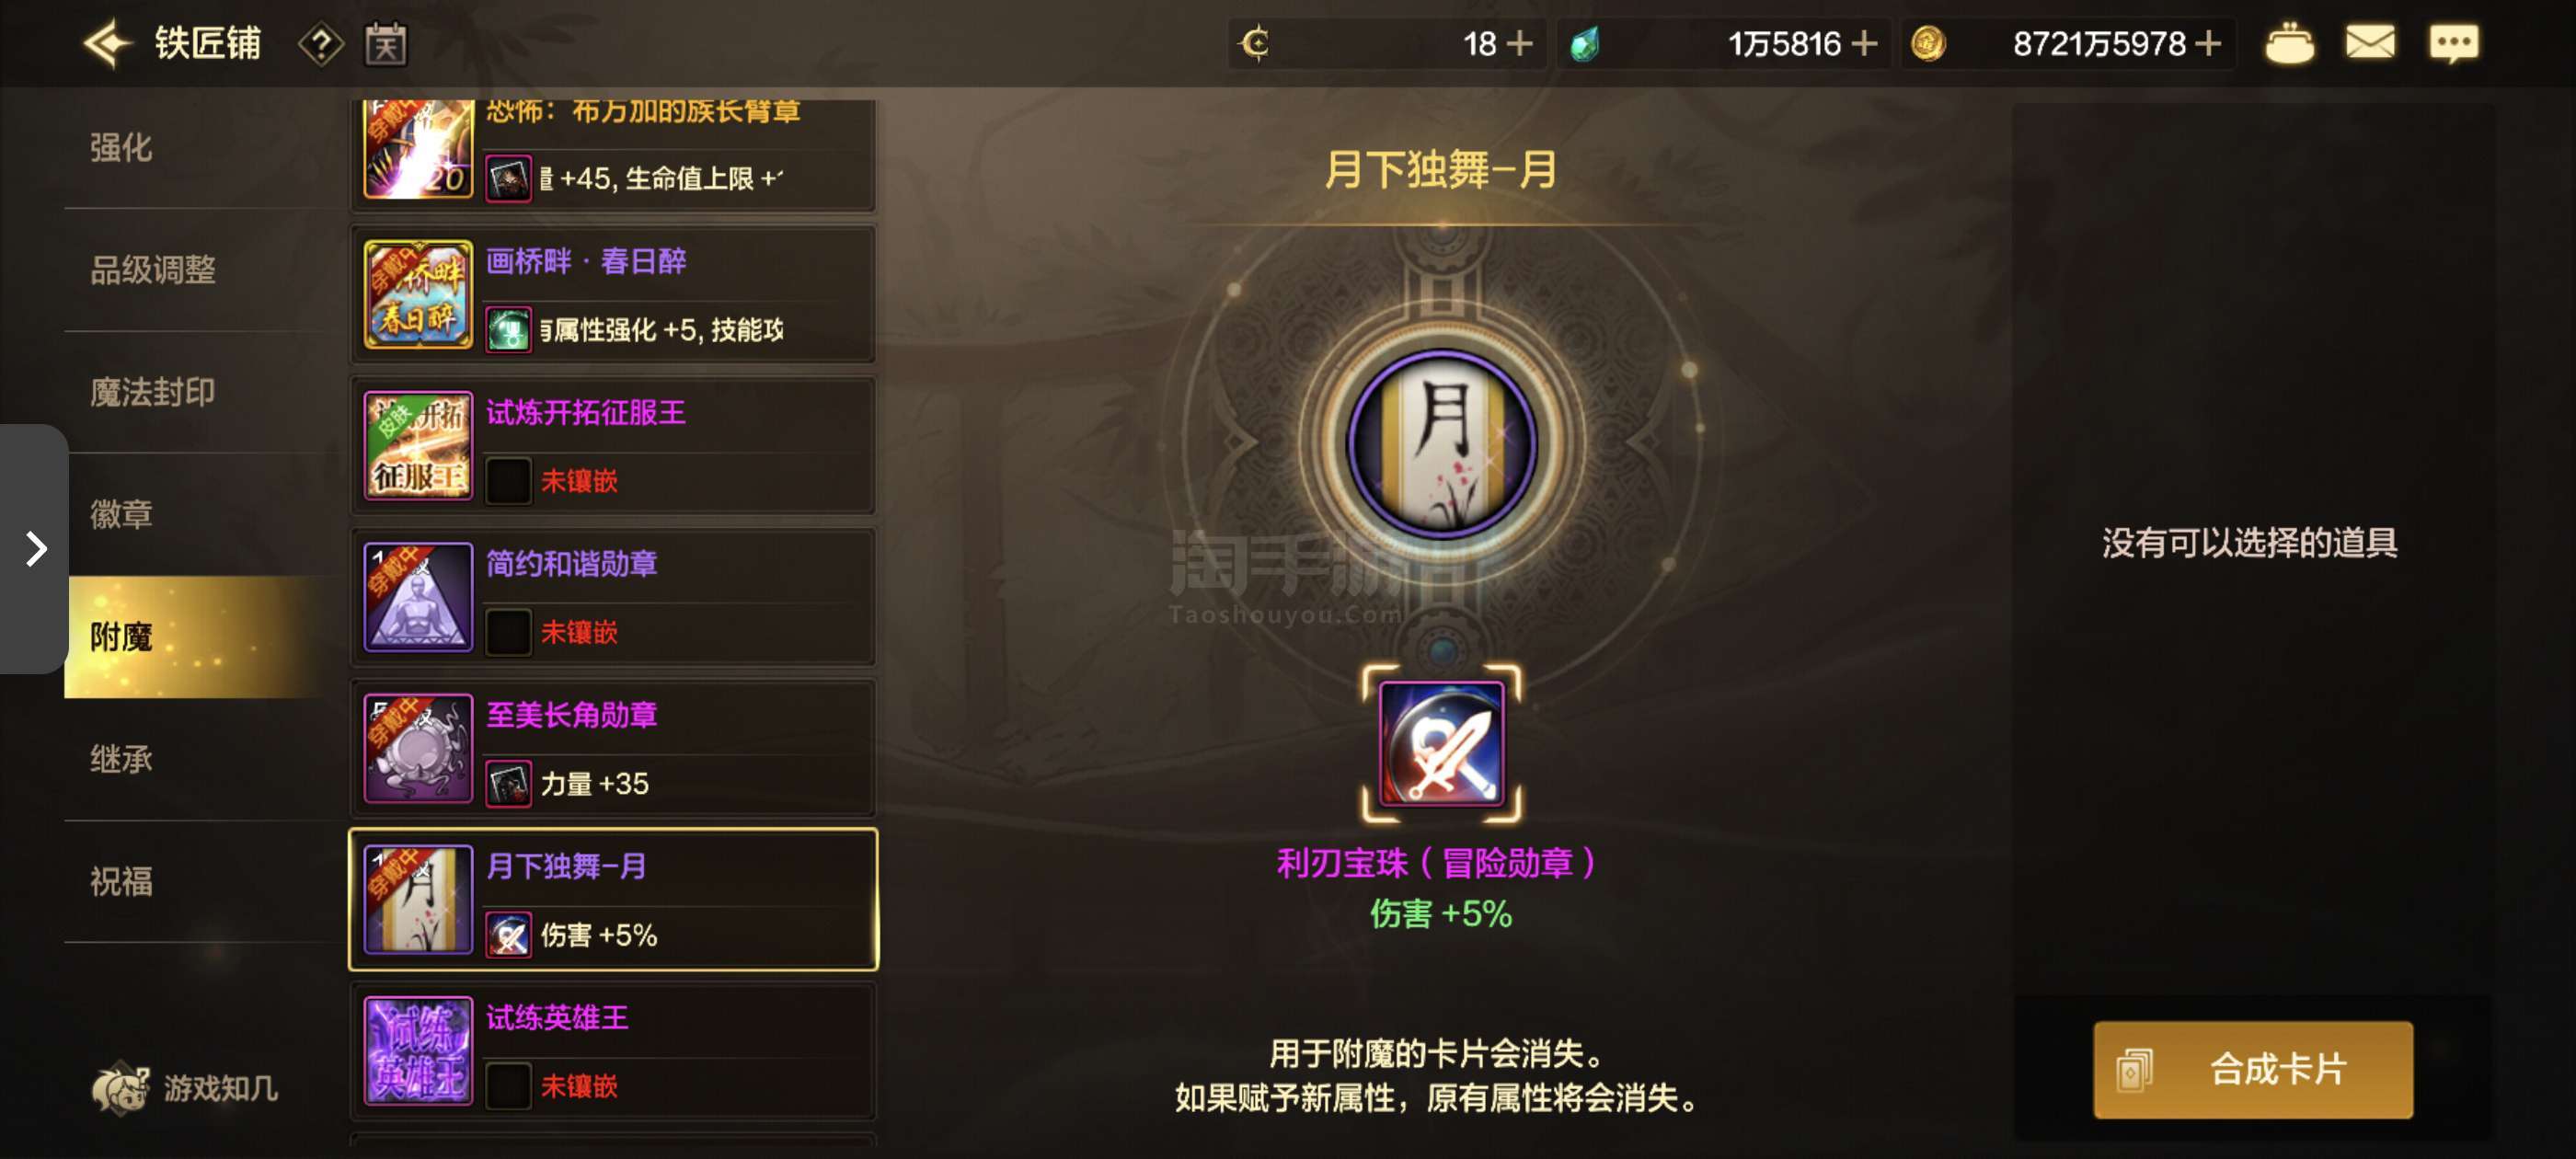Open the help question mark icon
Image resolution: width=2576 pixels, height=1159 pixels.
click(x=321, y=44)
